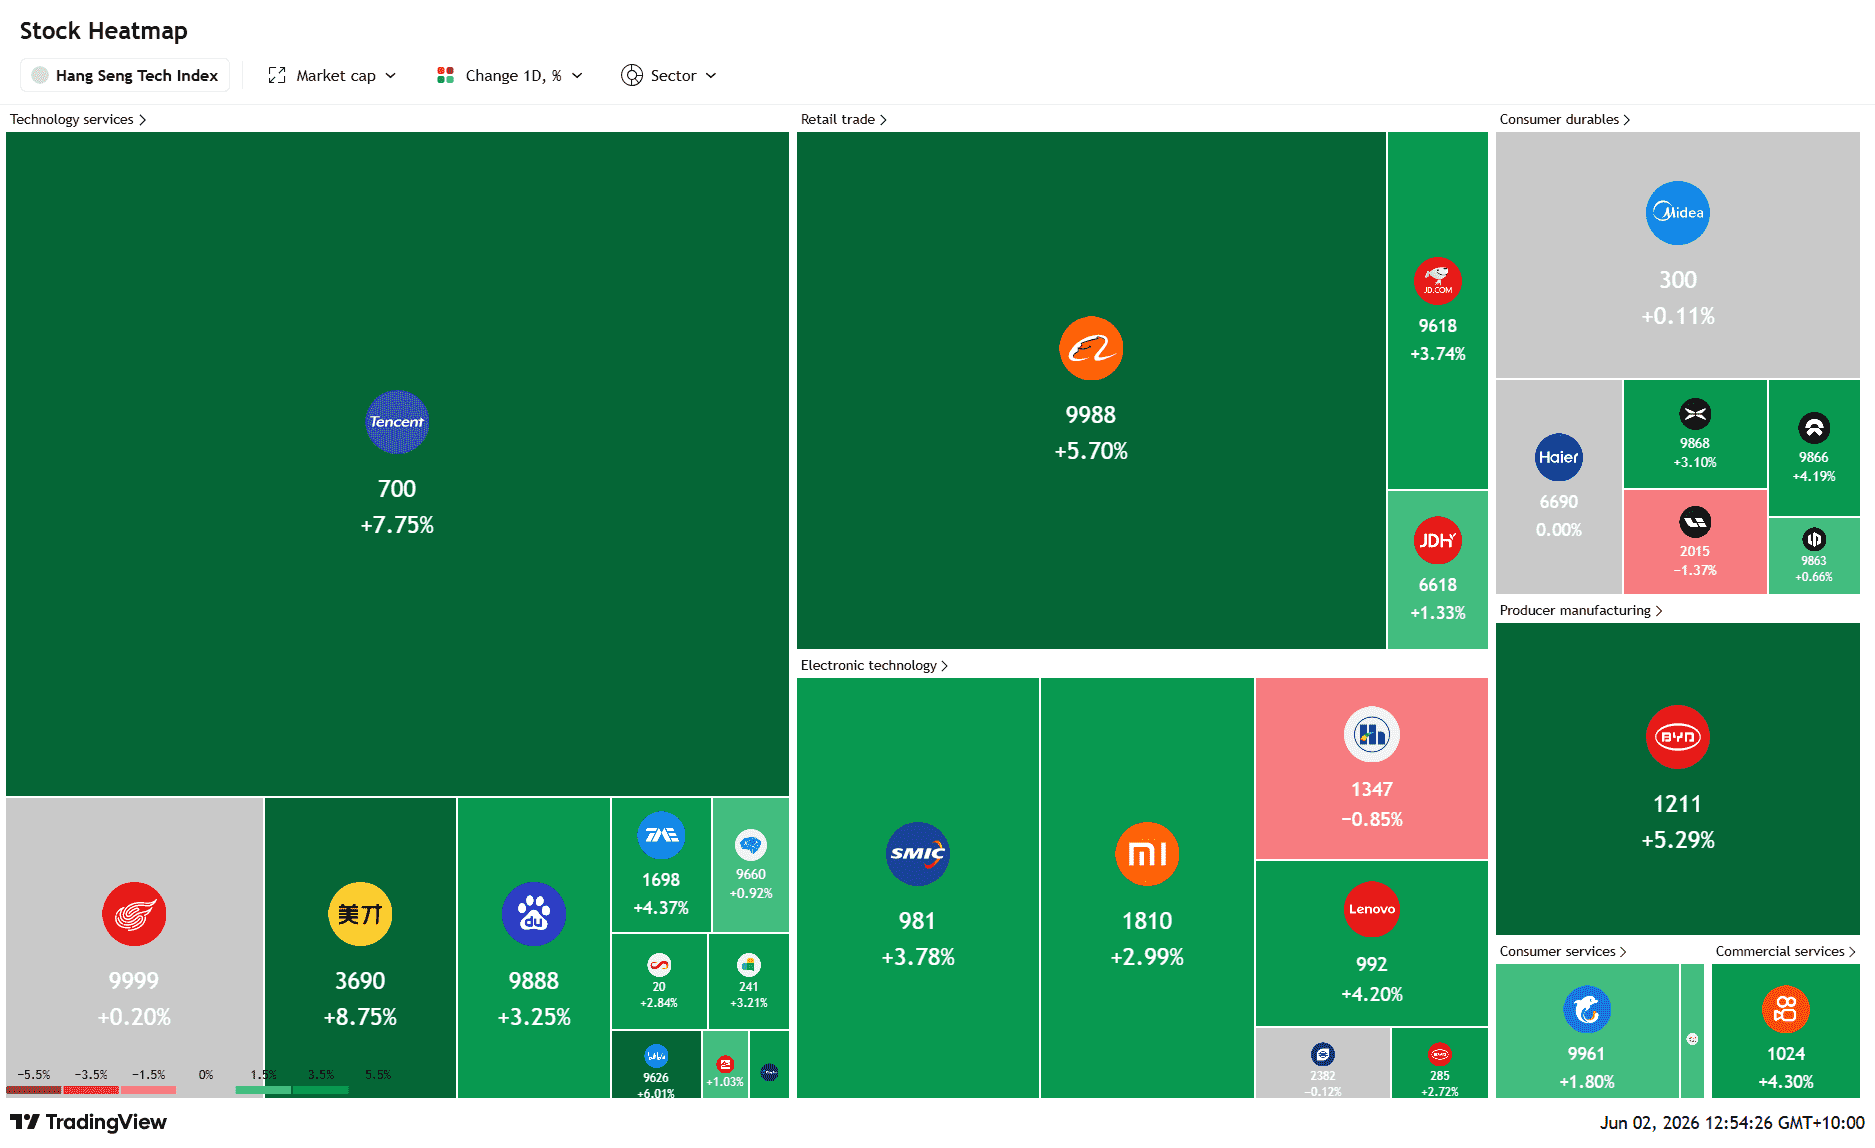
Task: Click the JD.com logo in tile 9618
Action: [1438, 281]
